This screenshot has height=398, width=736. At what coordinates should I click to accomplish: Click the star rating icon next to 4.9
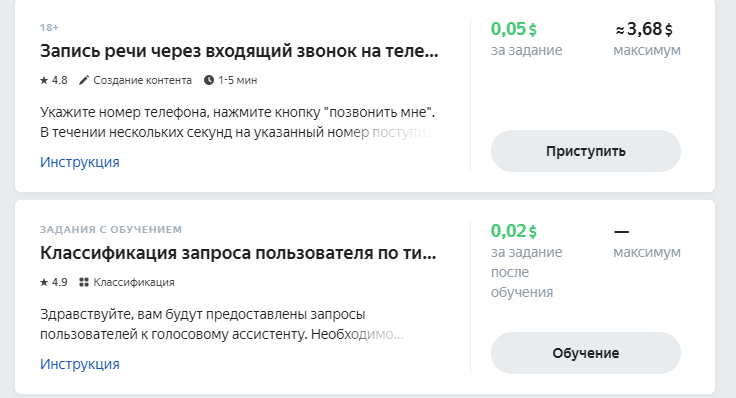(44, 282)
